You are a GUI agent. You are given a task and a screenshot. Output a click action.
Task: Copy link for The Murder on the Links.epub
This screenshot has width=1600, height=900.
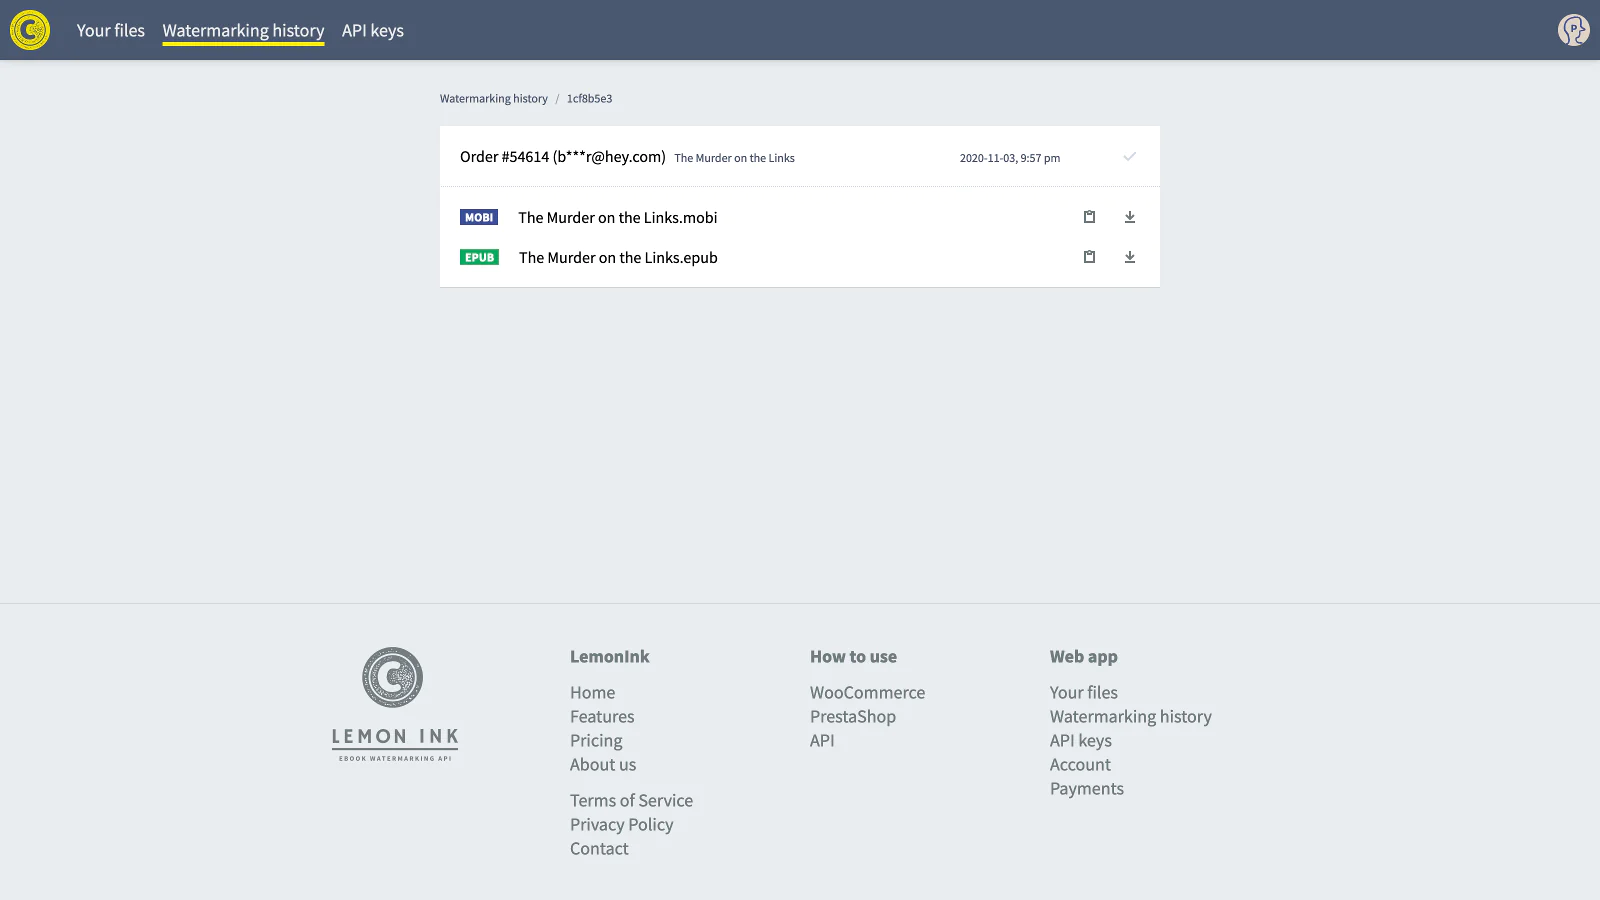coord(1089,257)
